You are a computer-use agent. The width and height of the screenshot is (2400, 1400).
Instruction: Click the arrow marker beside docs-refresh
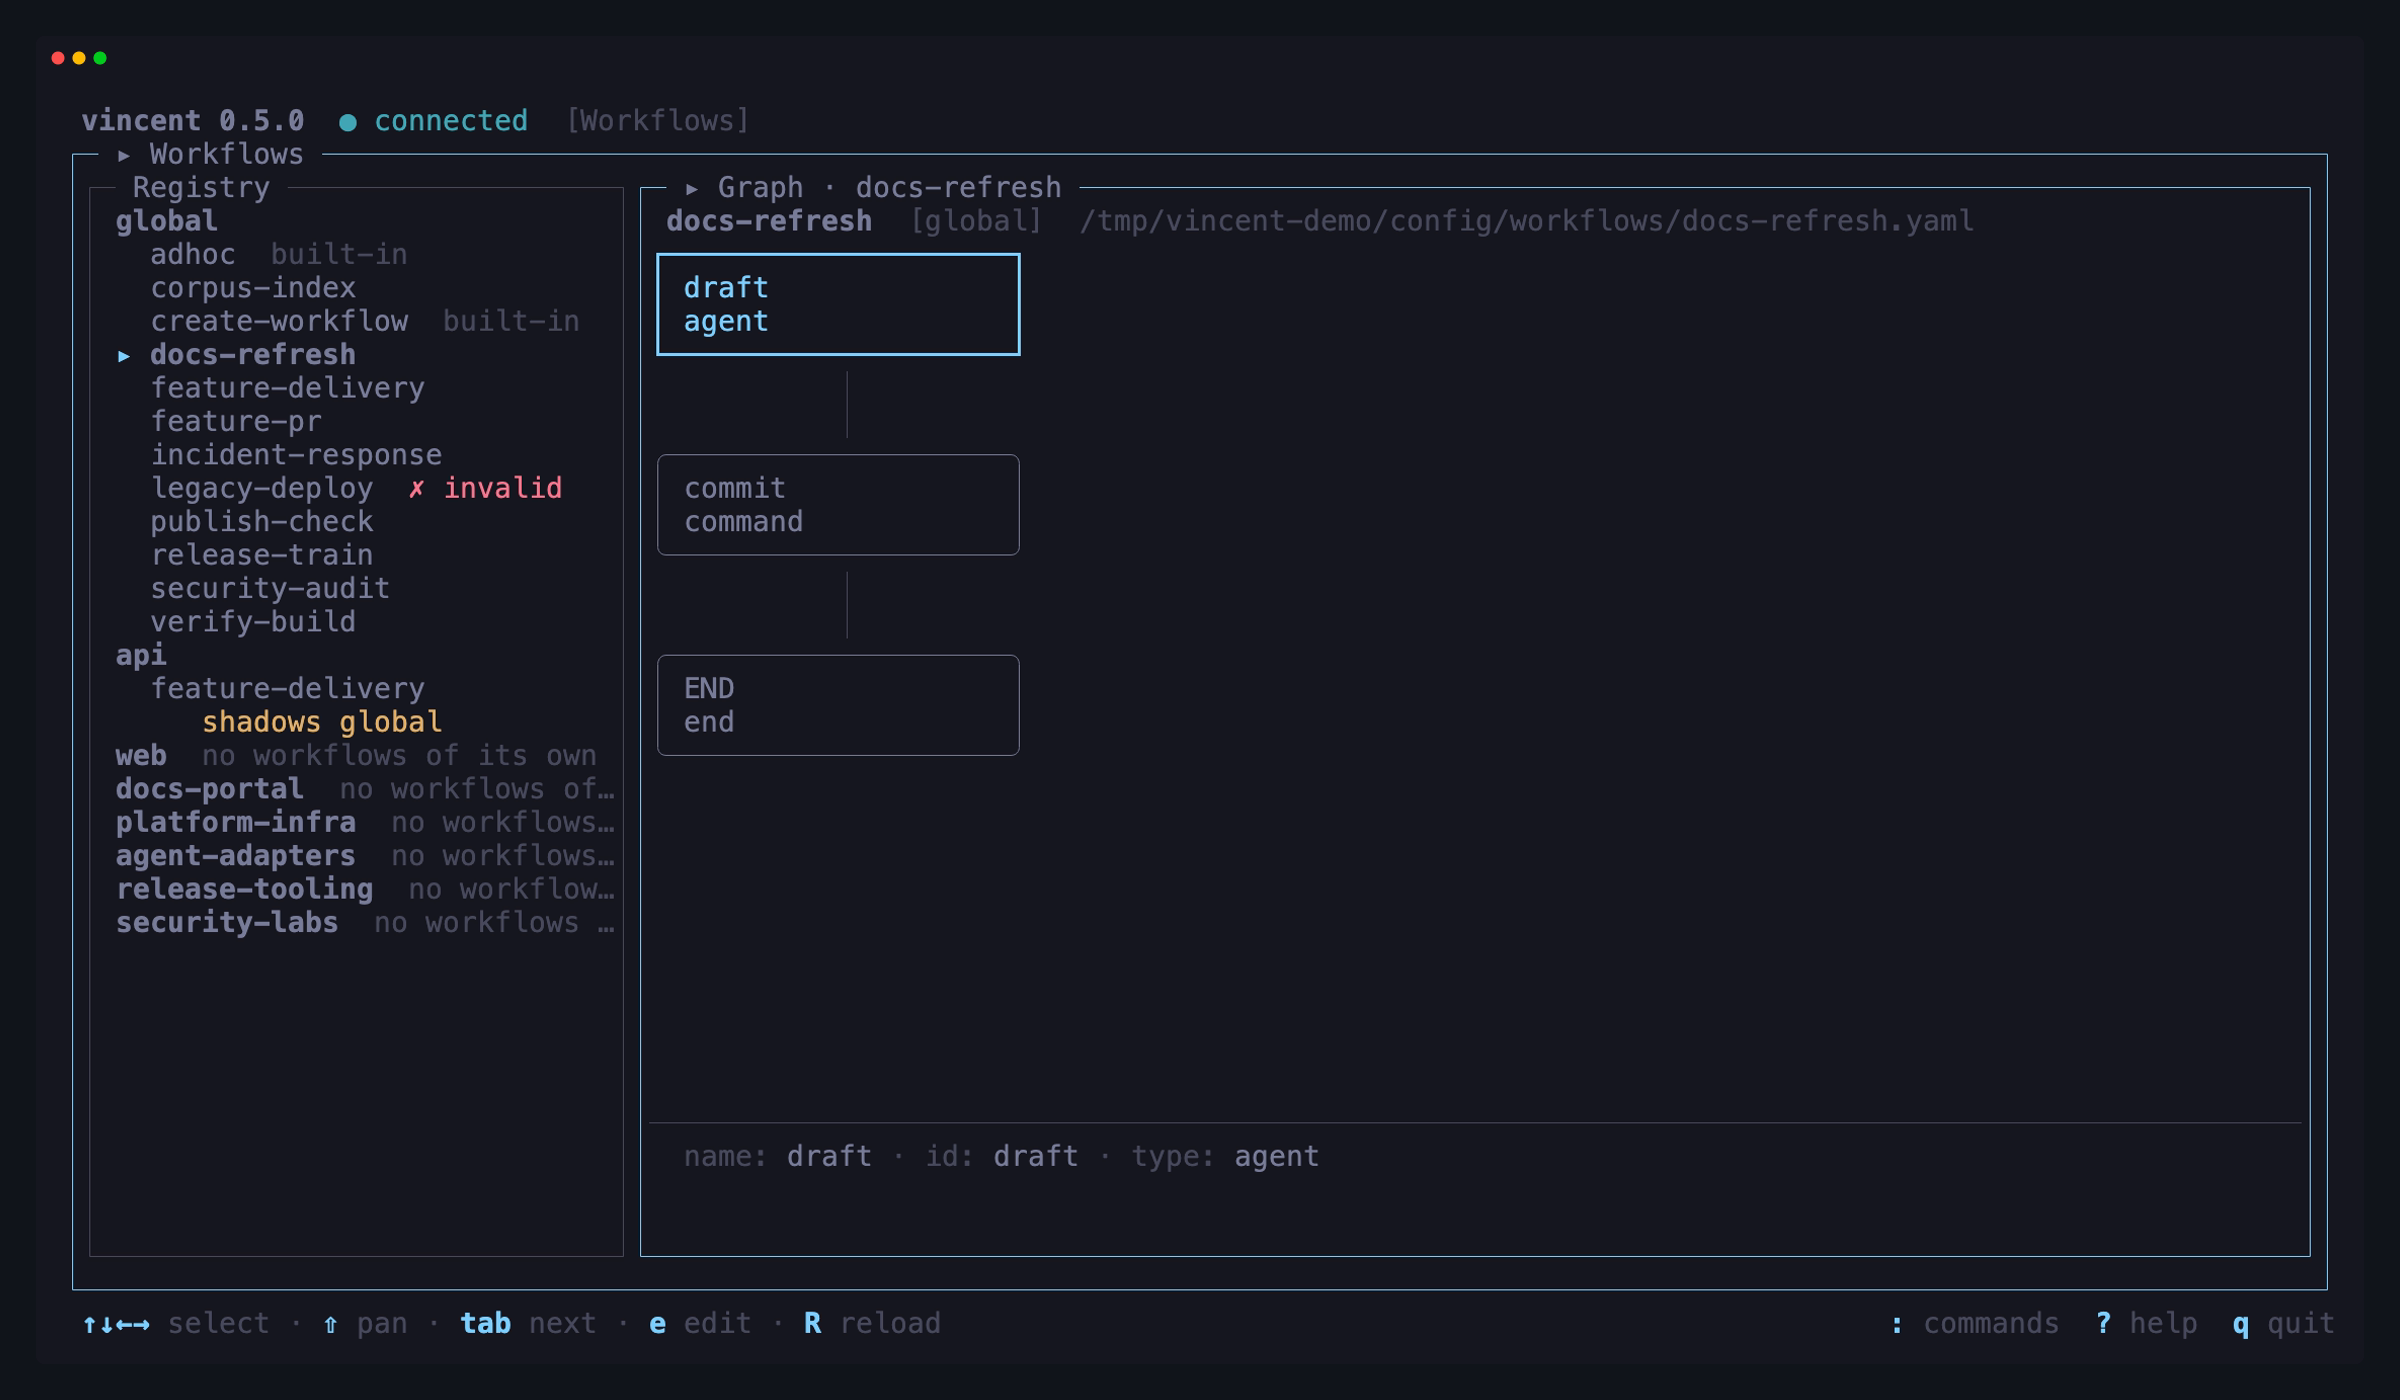pos(124,355)
